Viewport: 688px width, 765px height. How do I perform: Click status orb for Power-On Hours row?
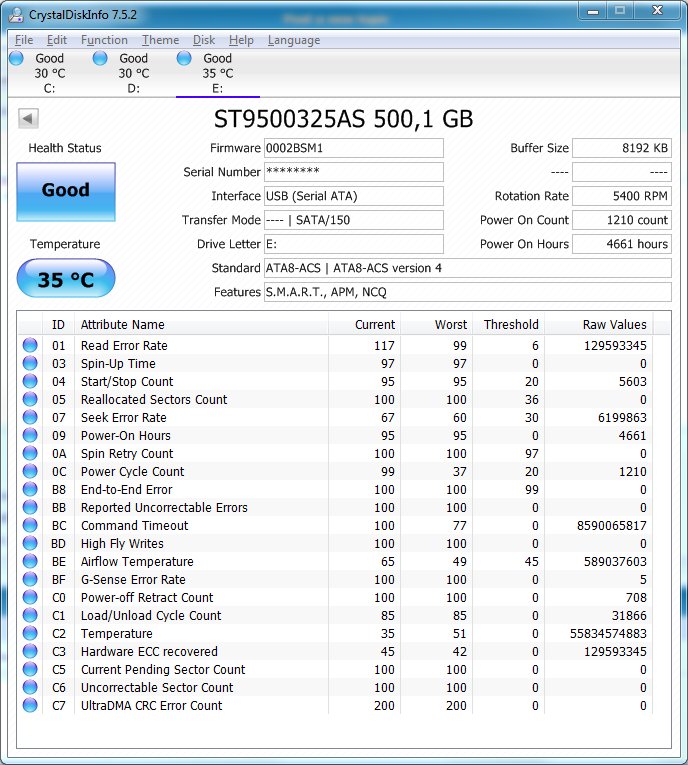coord(30,435)
